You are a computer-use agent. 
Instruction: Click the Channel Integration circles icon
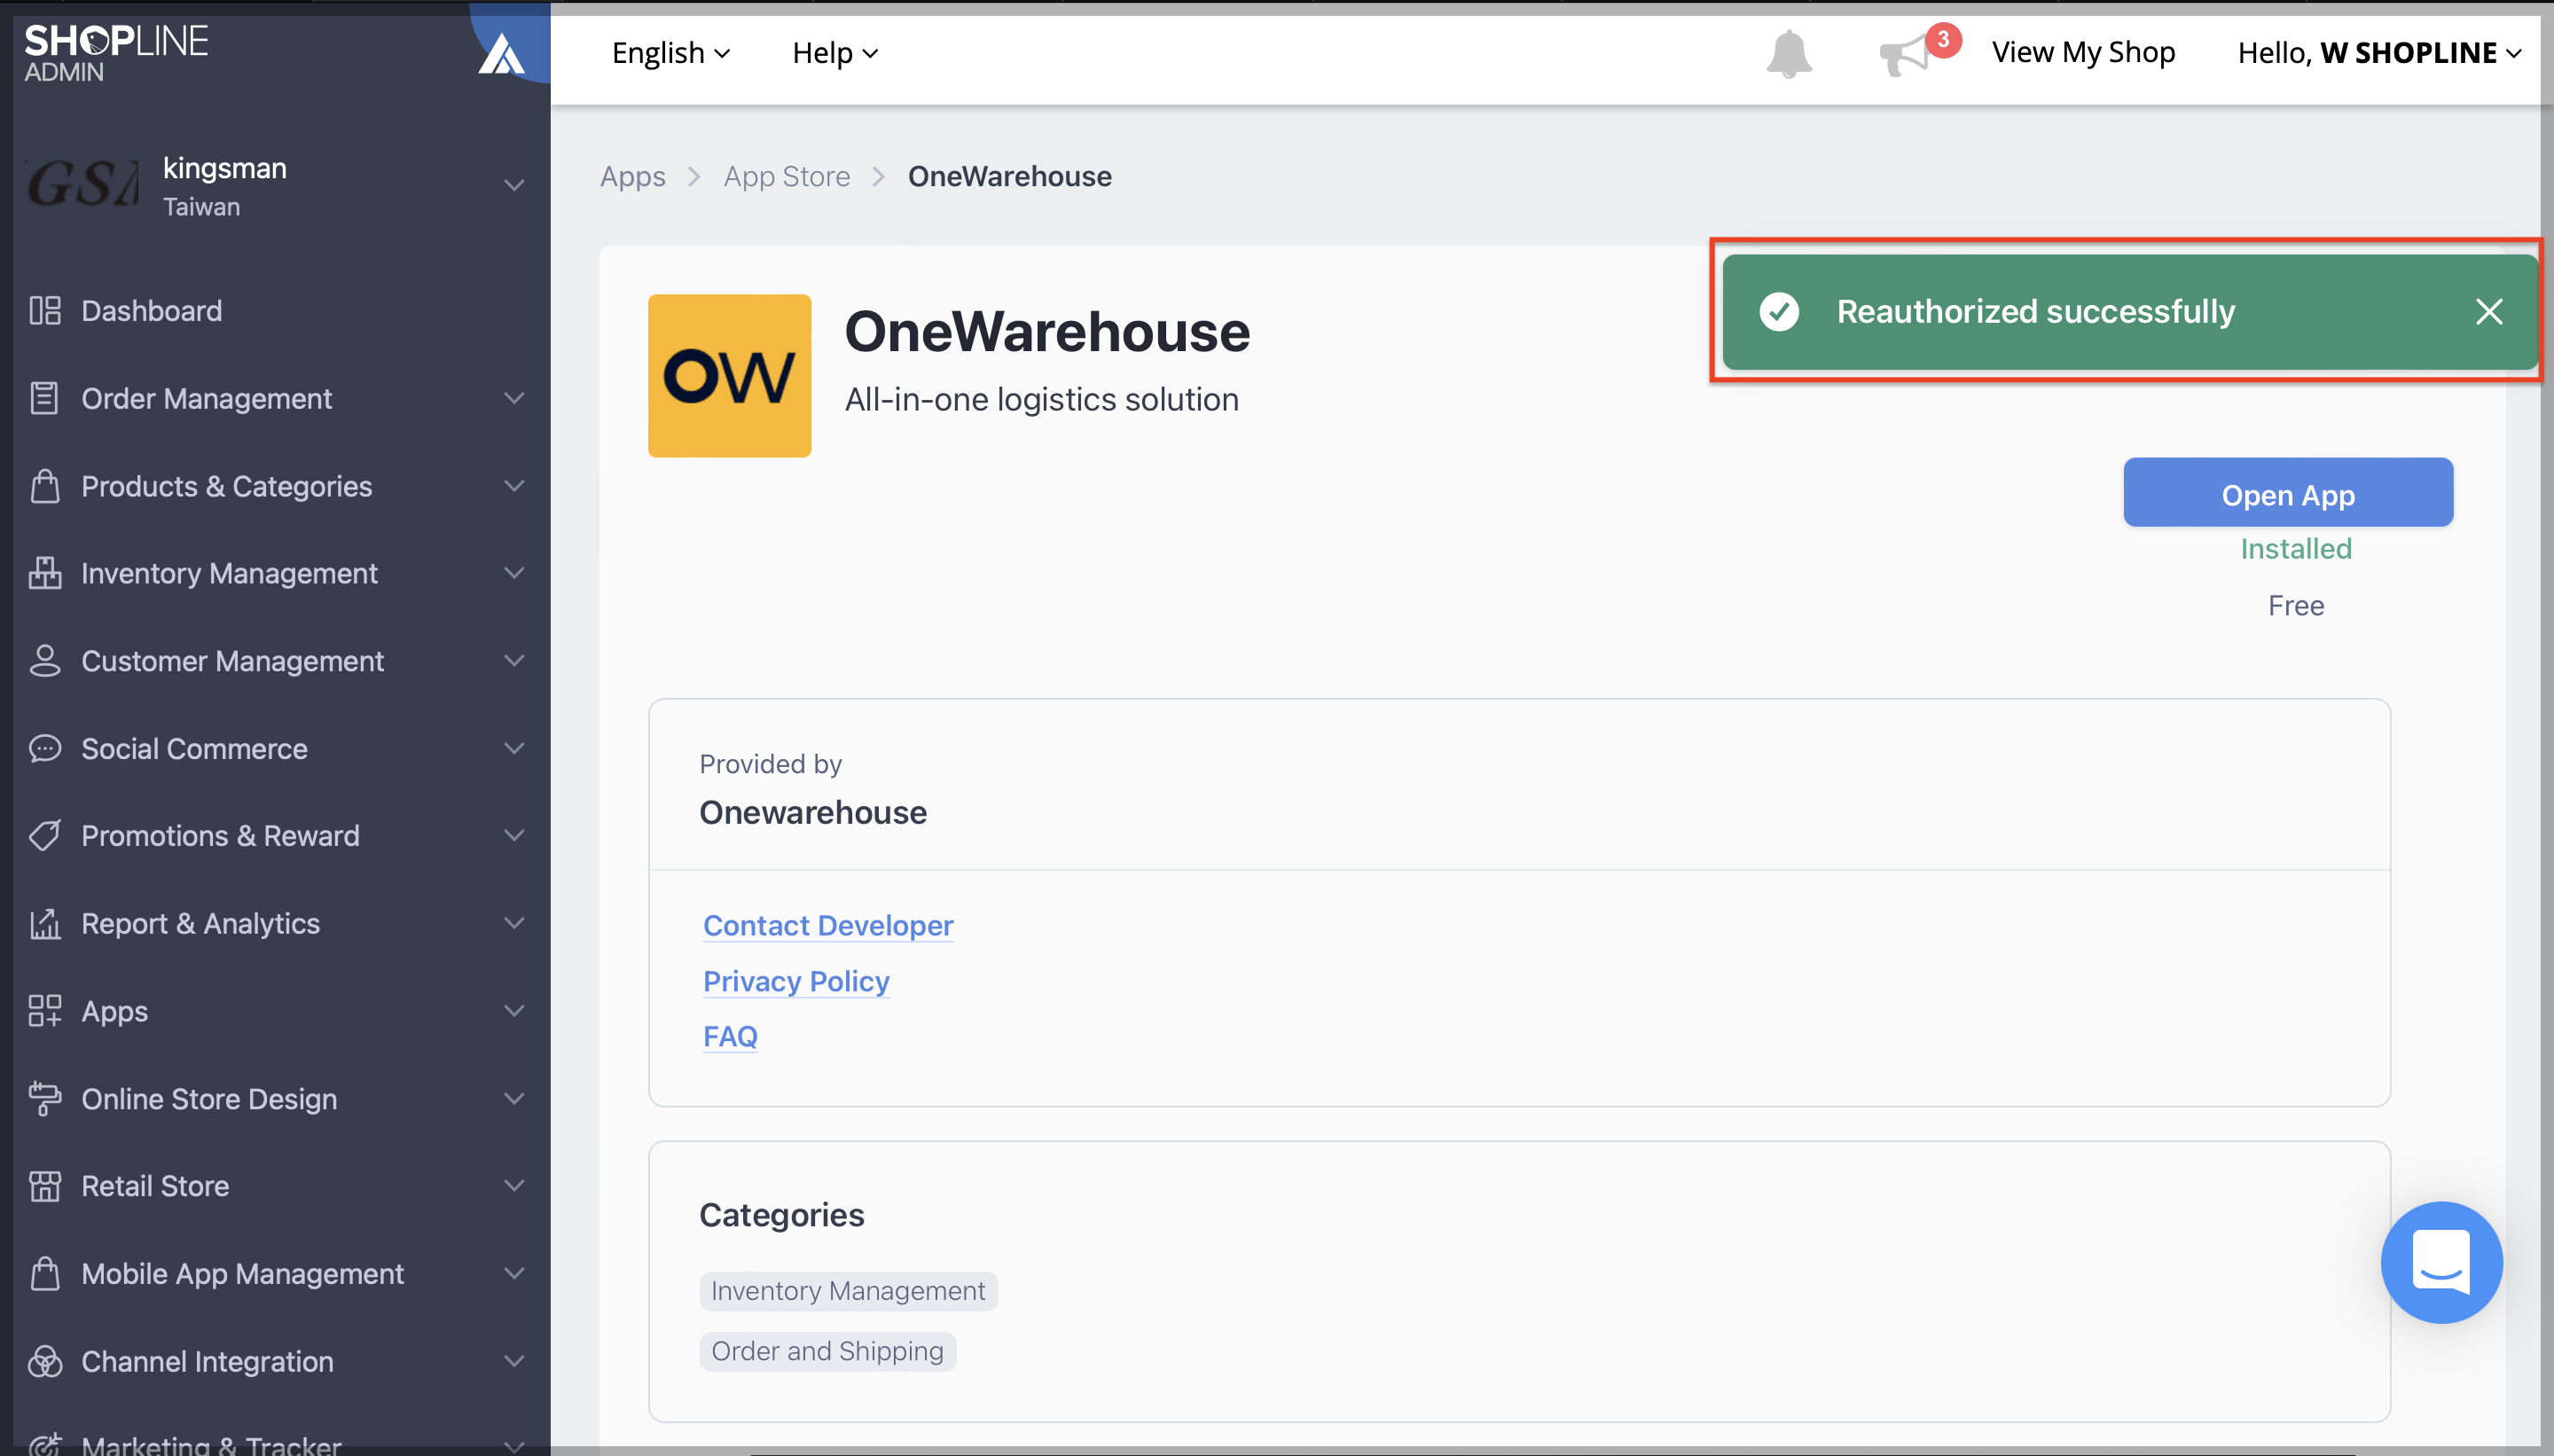[x=44, y=1361]
